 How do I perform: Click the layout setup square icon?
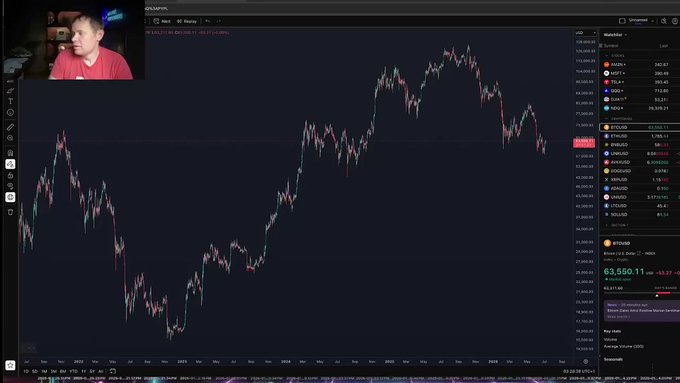click(x=622, y=21)
